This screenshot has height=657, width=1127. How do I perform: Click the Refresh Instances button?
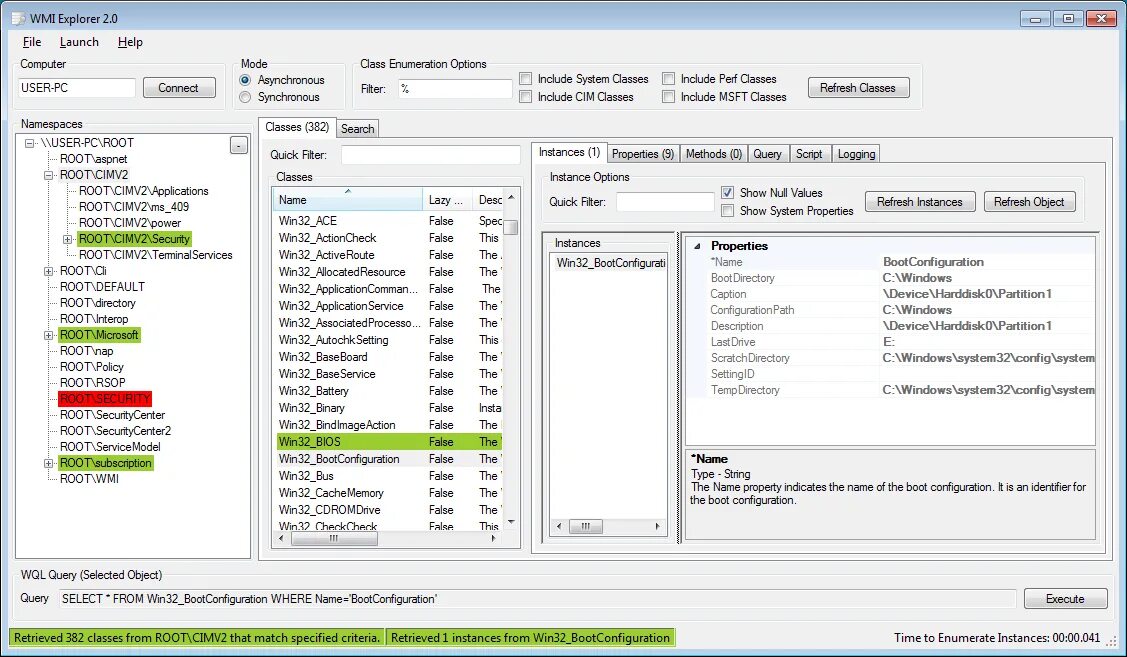pos(920,202)
